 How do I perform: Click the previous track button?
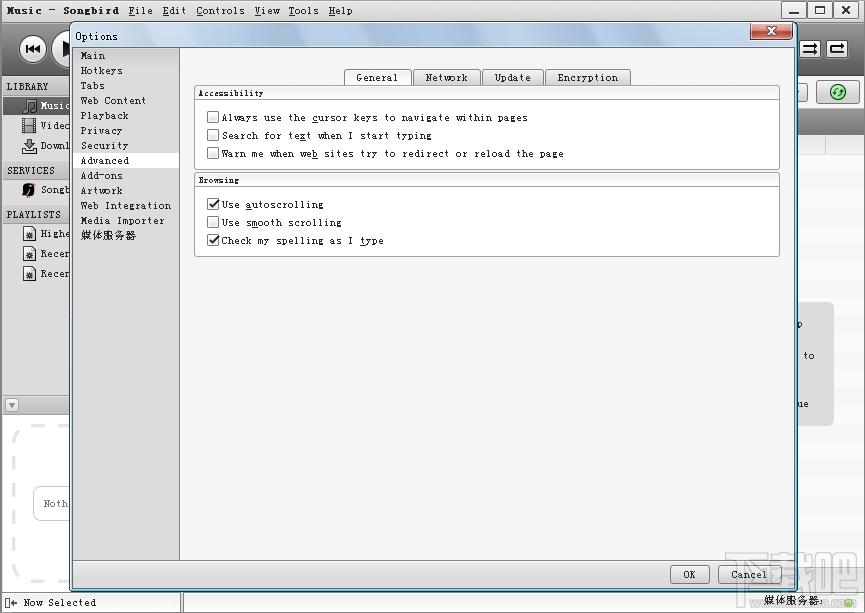pos(33,49)
